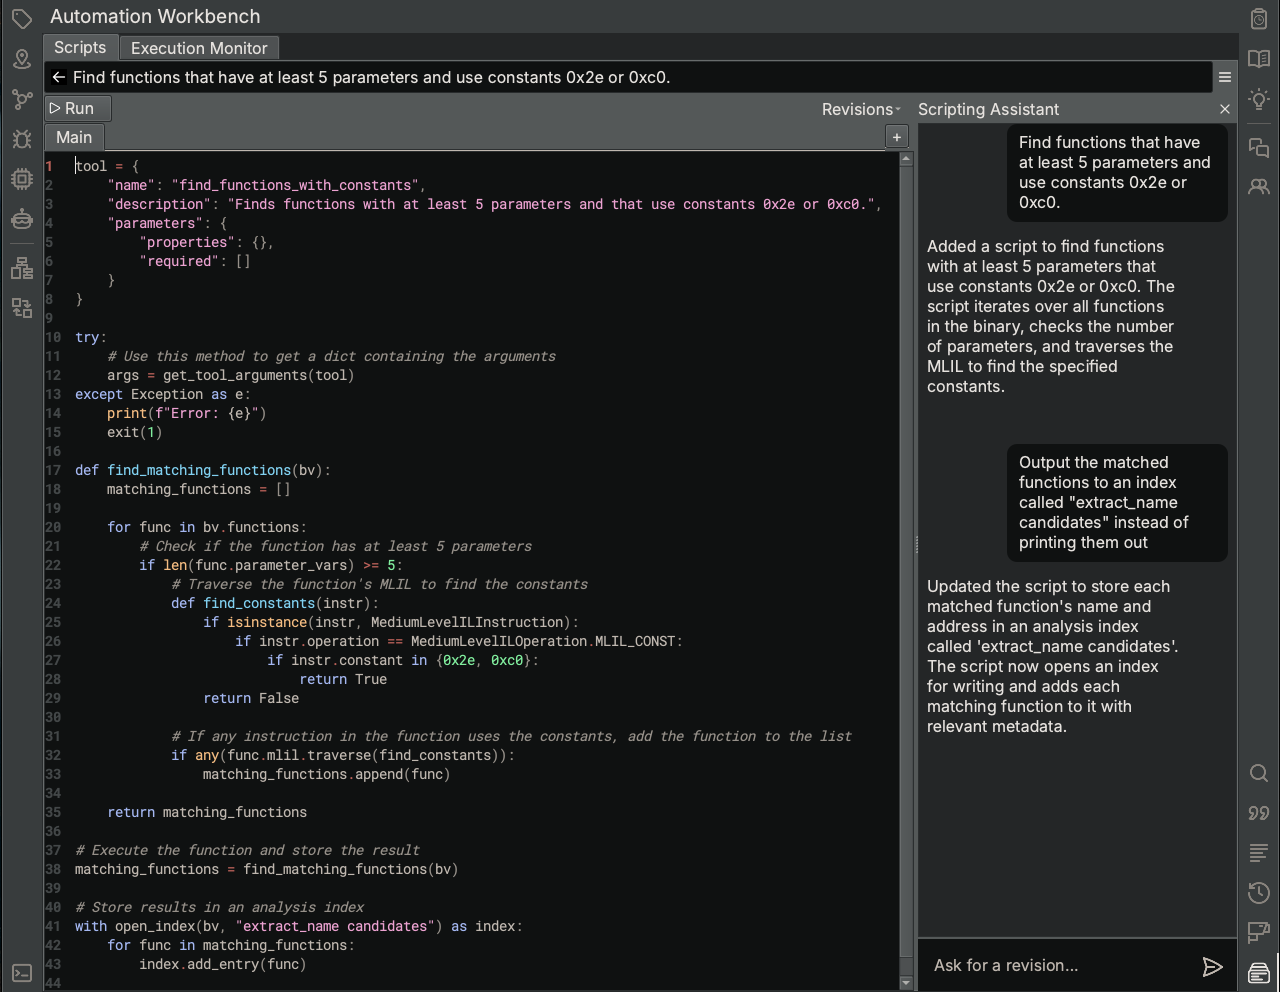Add a new script tab with plus
The image size is (1280, 992).
pyautogui.click(x=897, y=137)
